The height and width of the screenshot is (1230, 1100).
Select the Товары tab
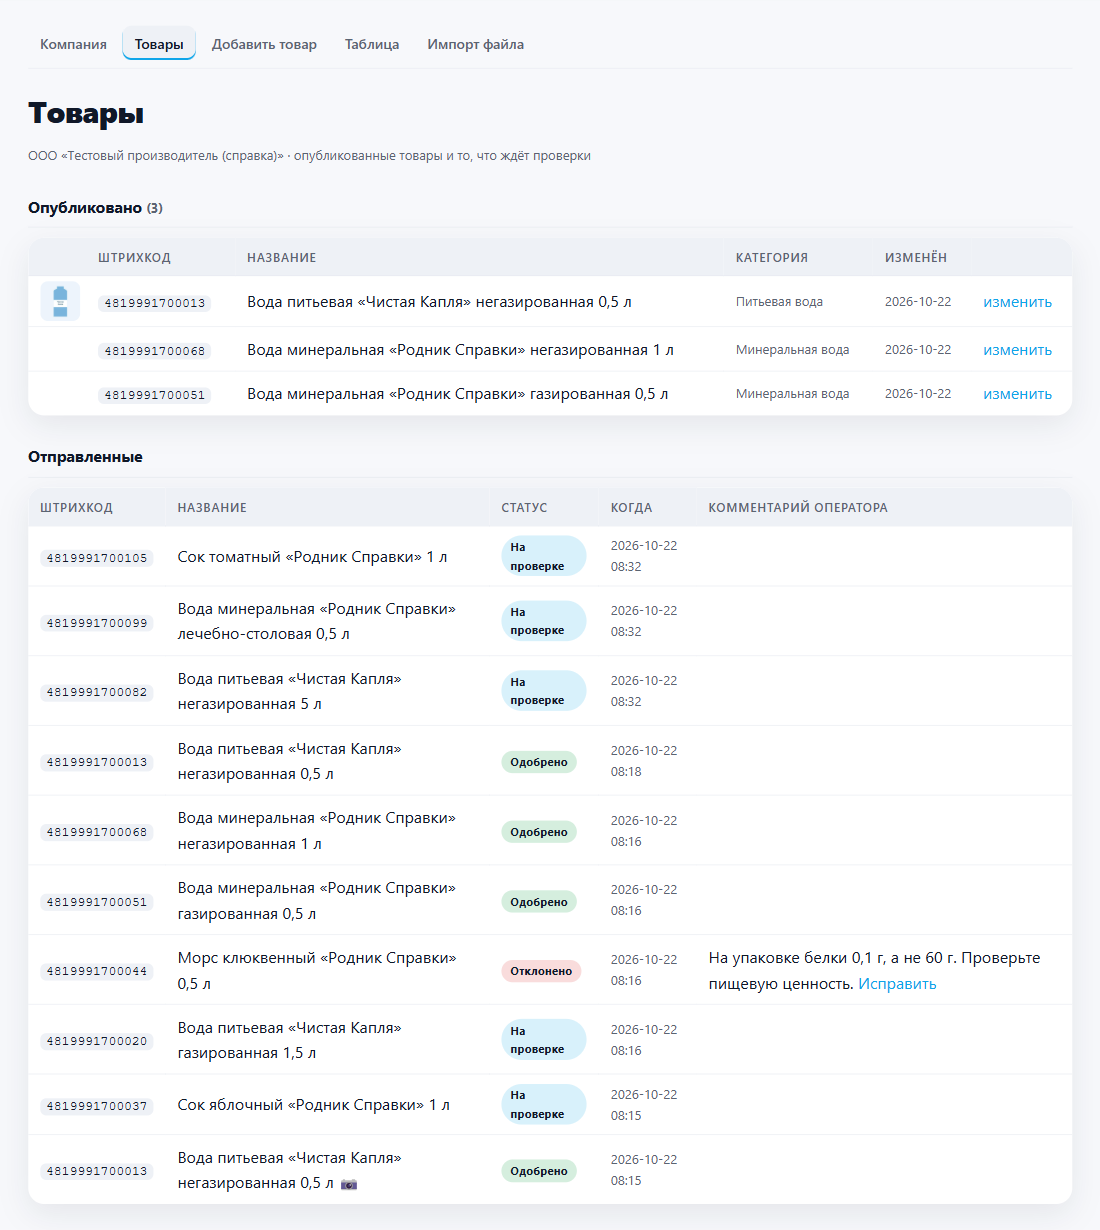[x=159, y=44]
